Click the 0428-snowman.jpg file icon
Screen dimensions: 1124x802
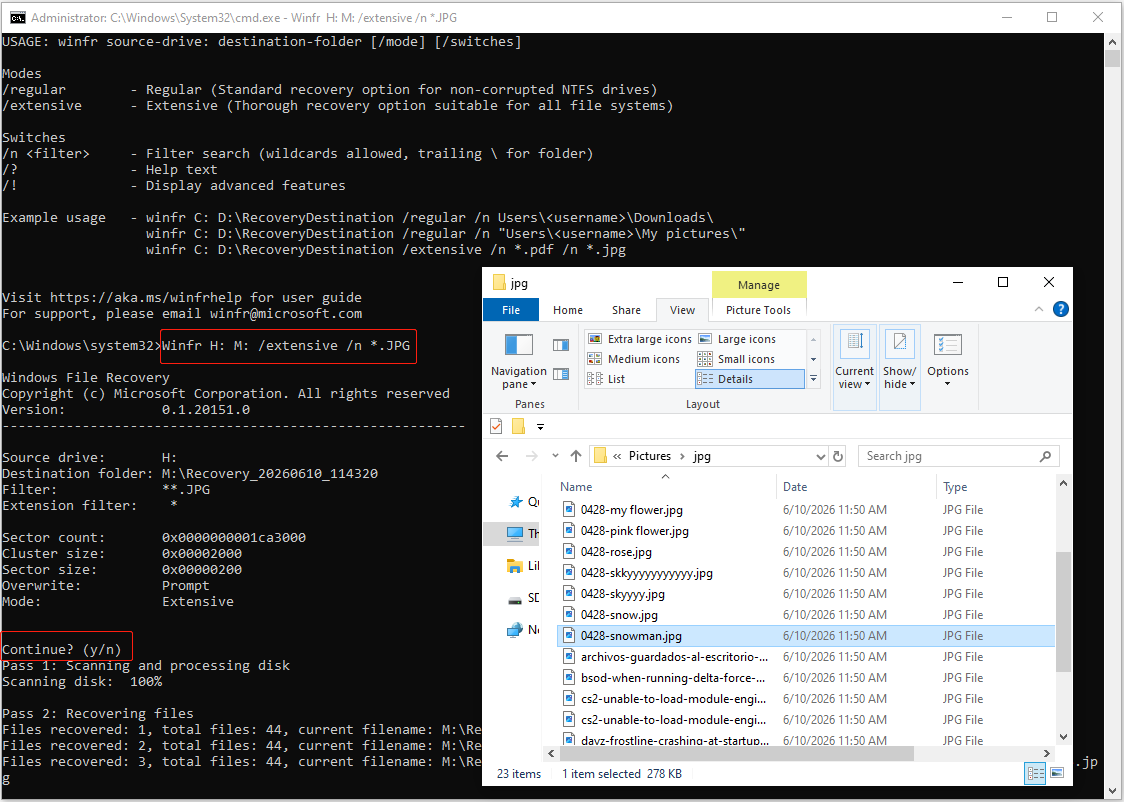click(x=569, y=636)
